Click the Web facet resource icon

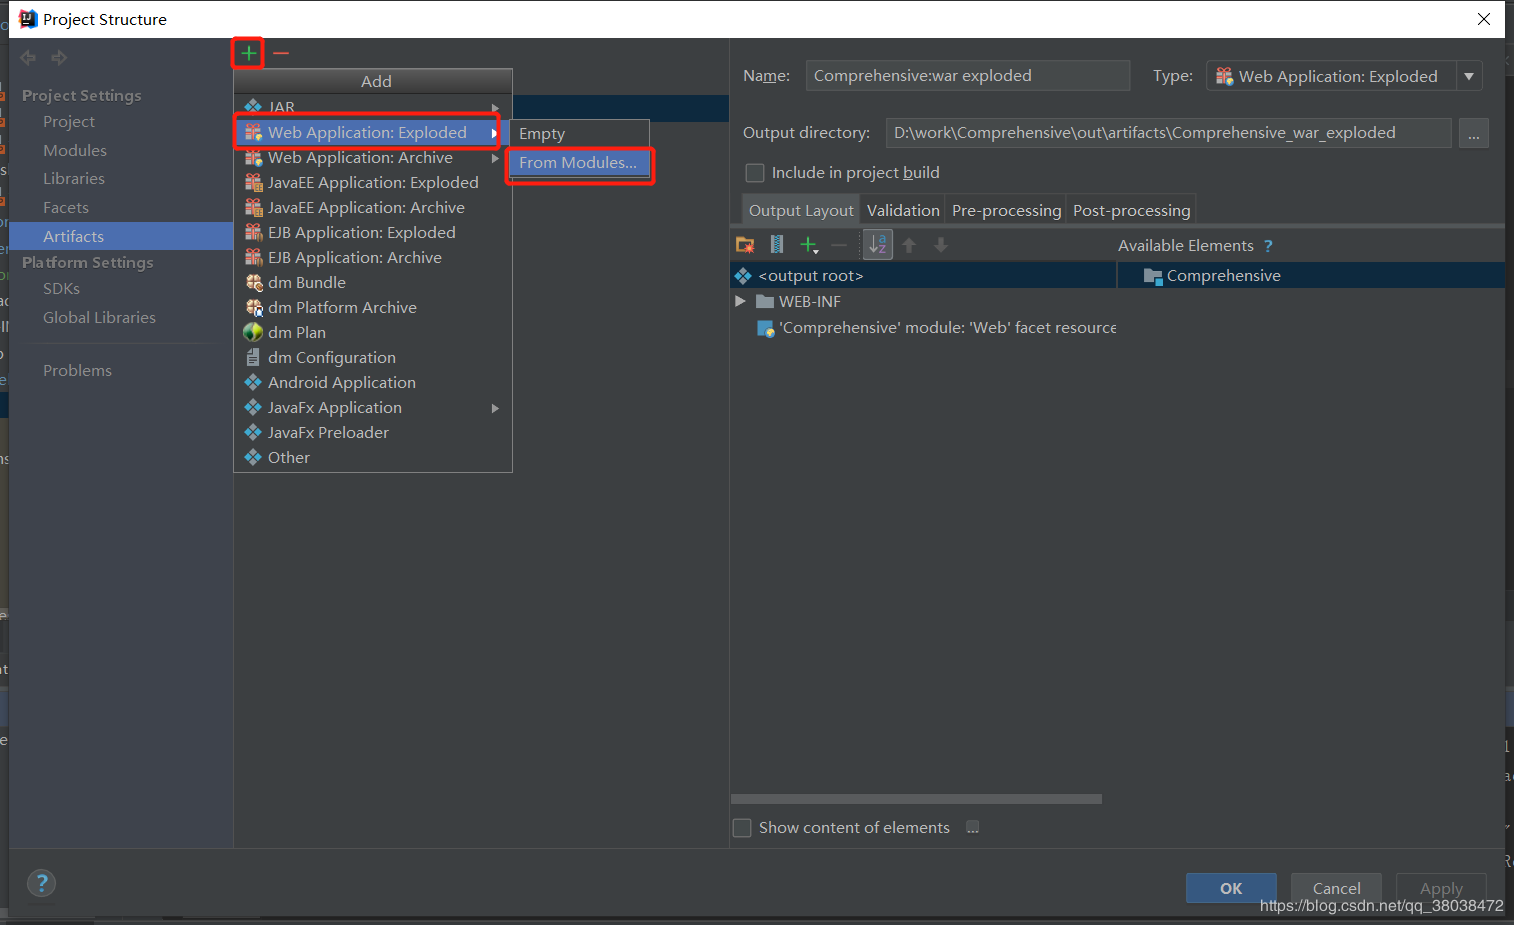766,328
